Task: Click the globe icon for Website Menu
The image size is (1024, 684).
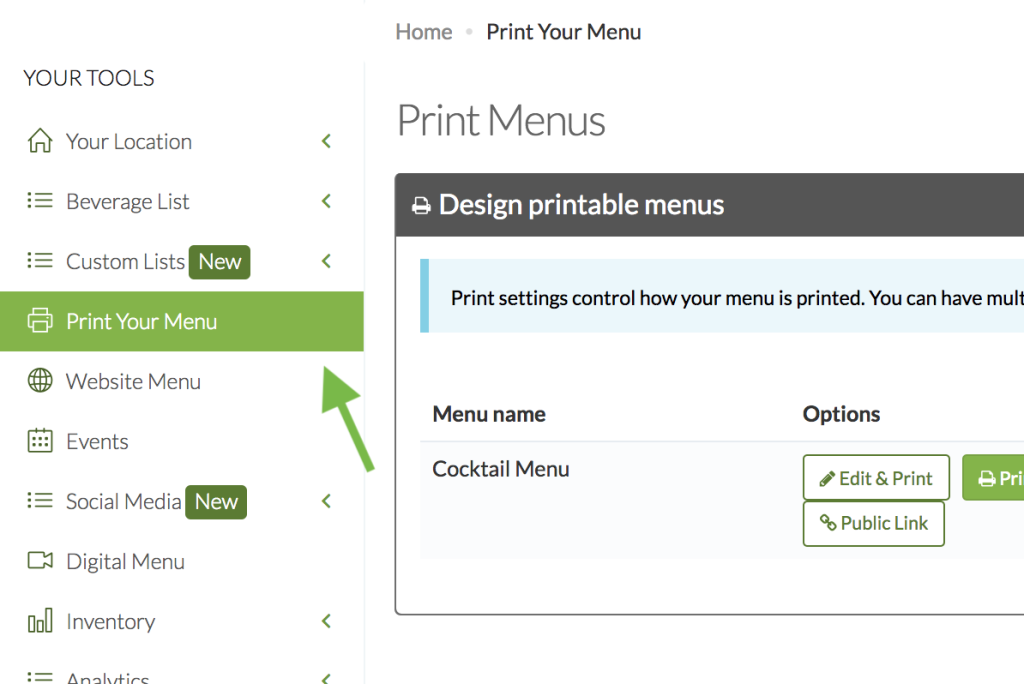Action: (x=40, y=381)
